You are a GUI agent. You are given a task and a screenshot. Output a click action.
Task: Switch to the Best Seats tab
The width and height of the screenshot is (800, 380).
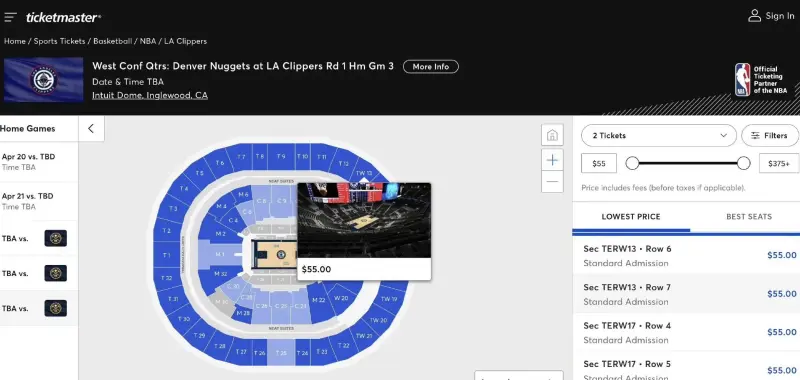coord(748,217)
